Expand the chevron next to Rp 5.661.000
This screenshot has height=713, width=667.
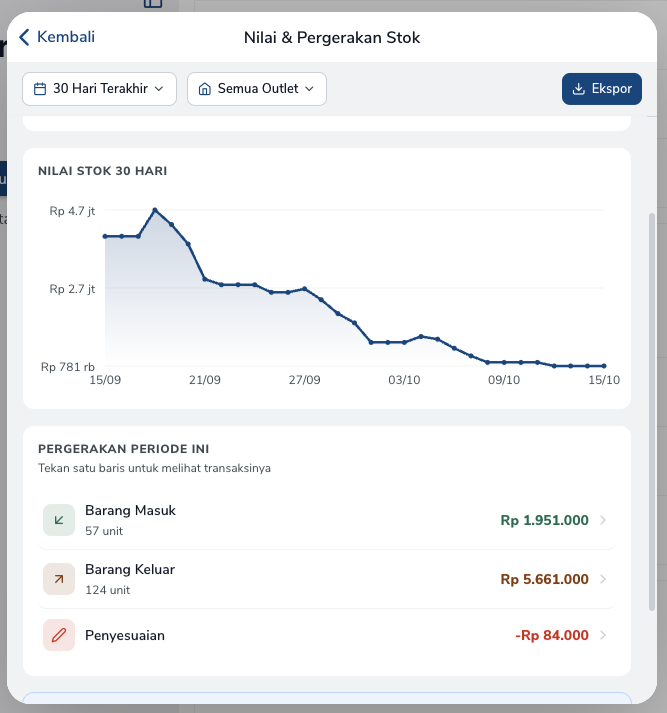click(x=603, y=579)
